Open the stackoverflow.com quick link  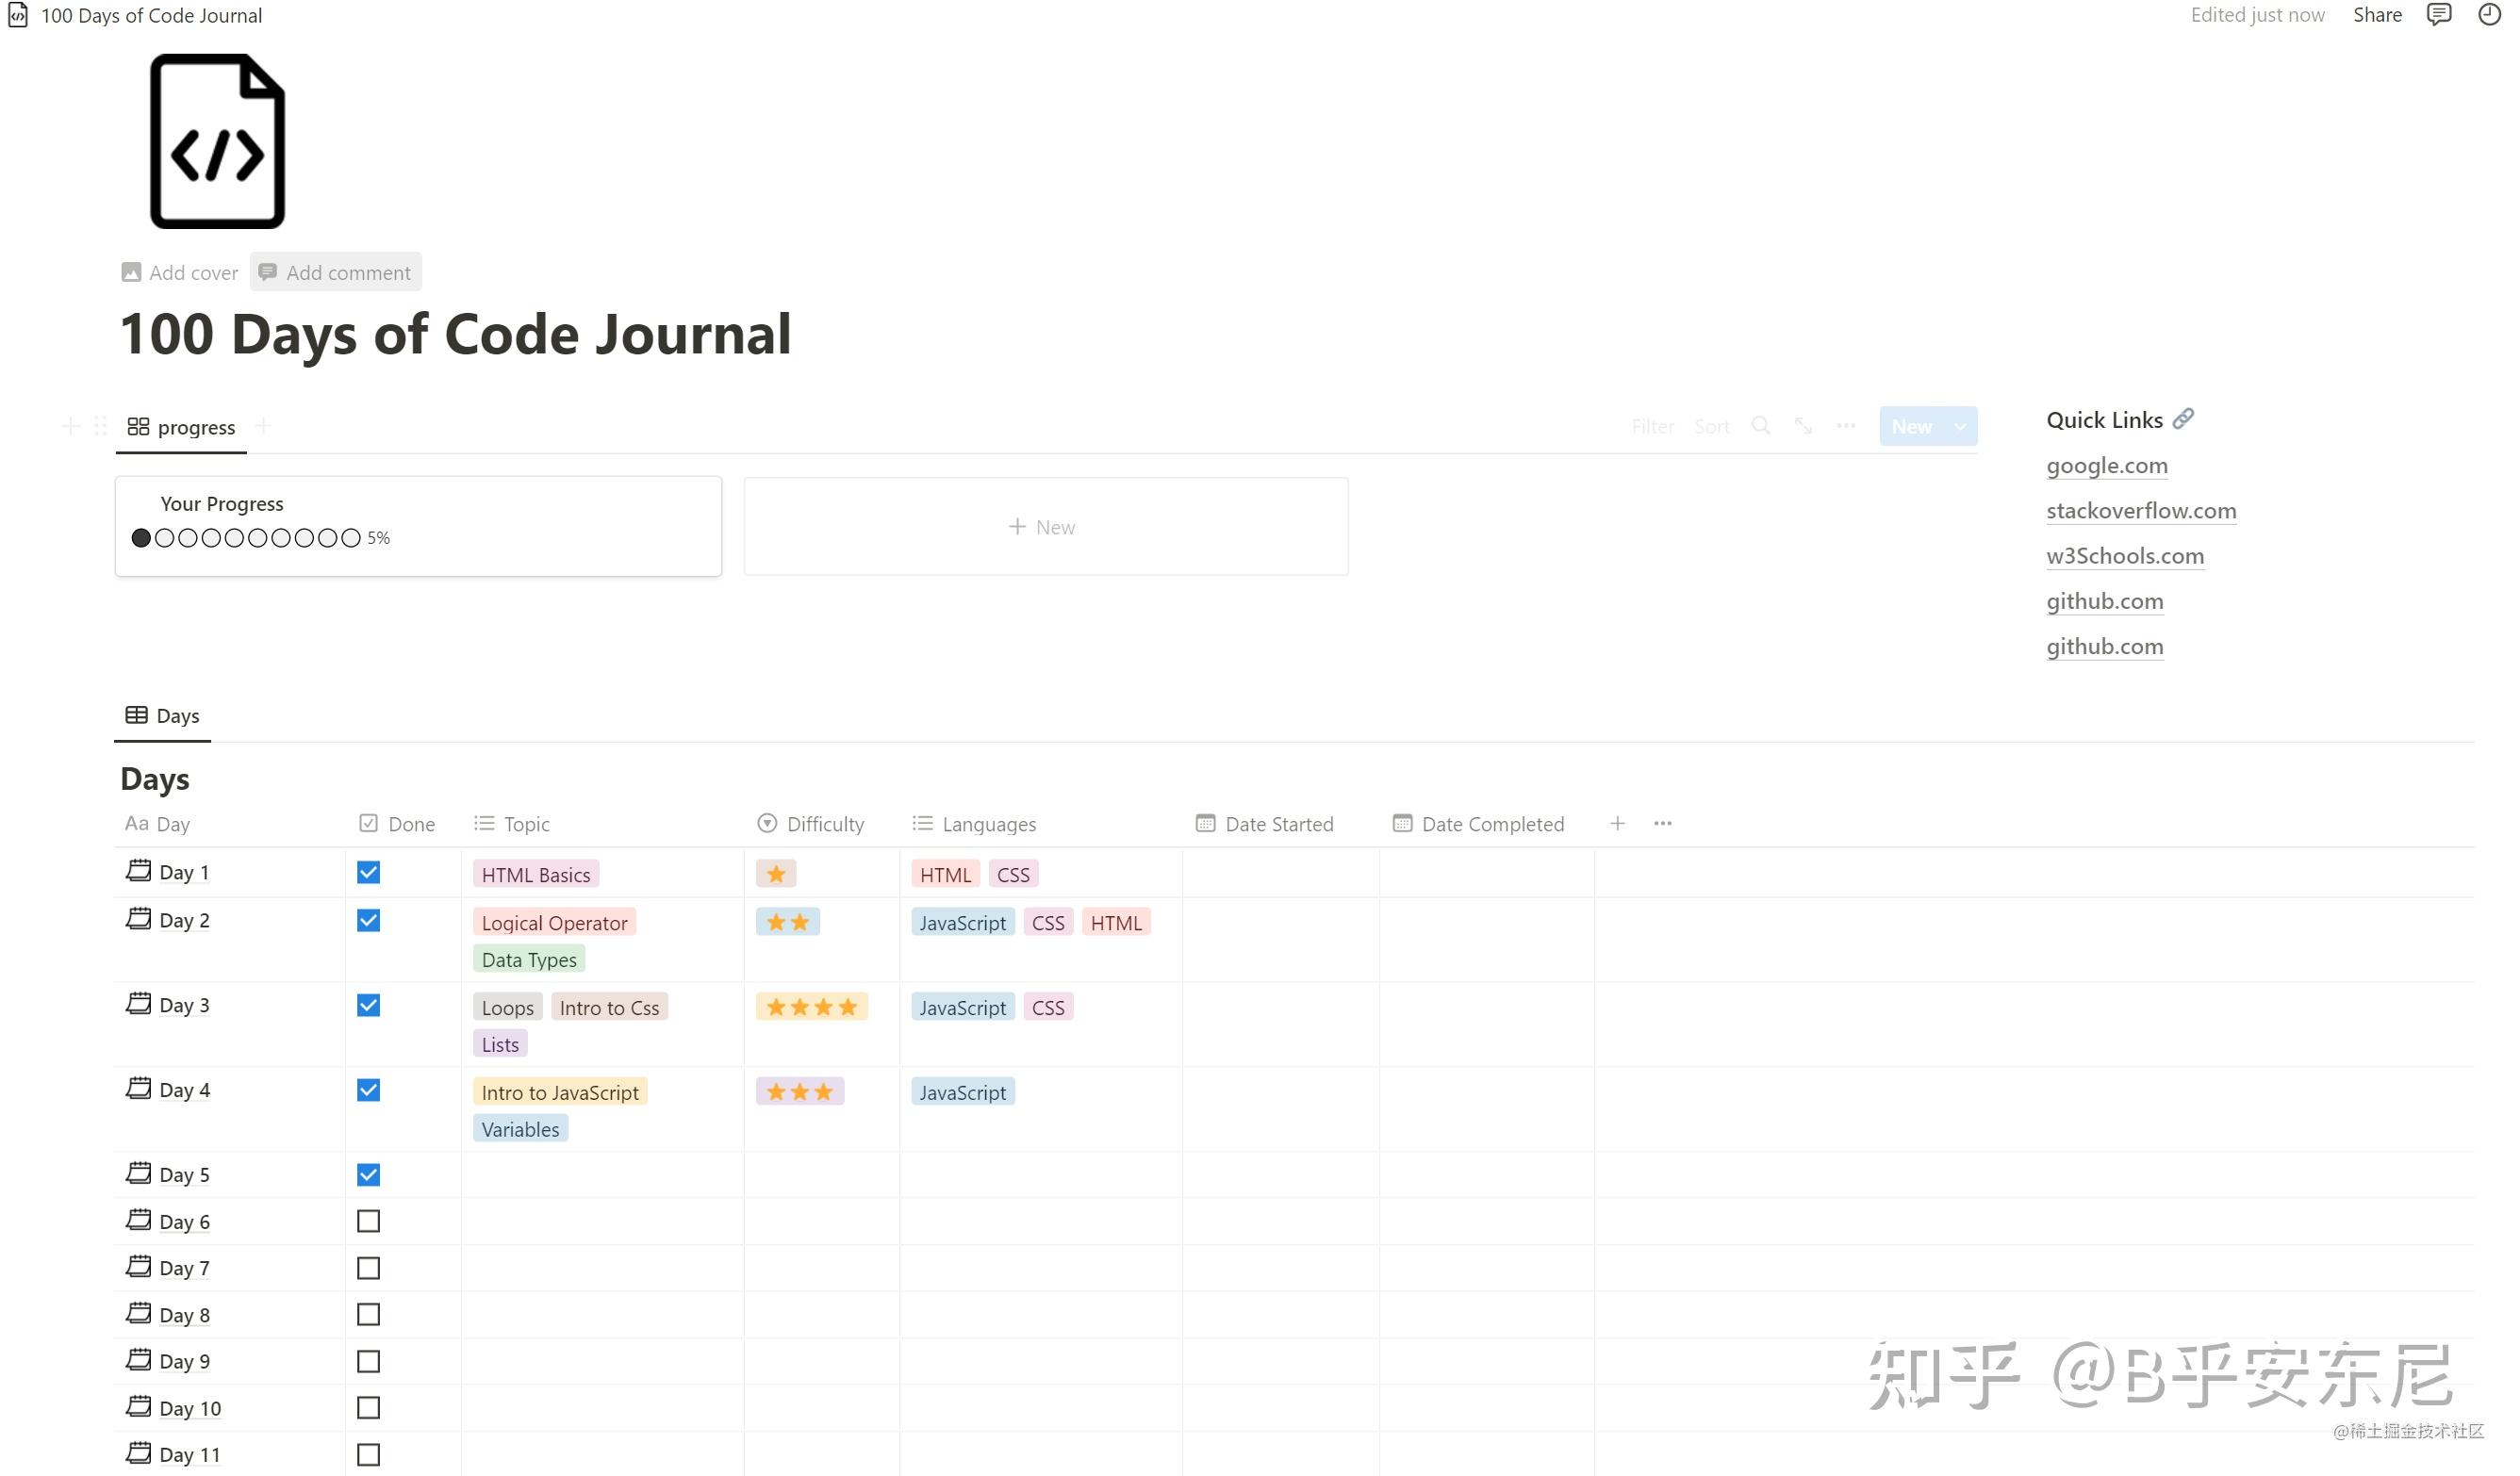(x=2140, y=510)
